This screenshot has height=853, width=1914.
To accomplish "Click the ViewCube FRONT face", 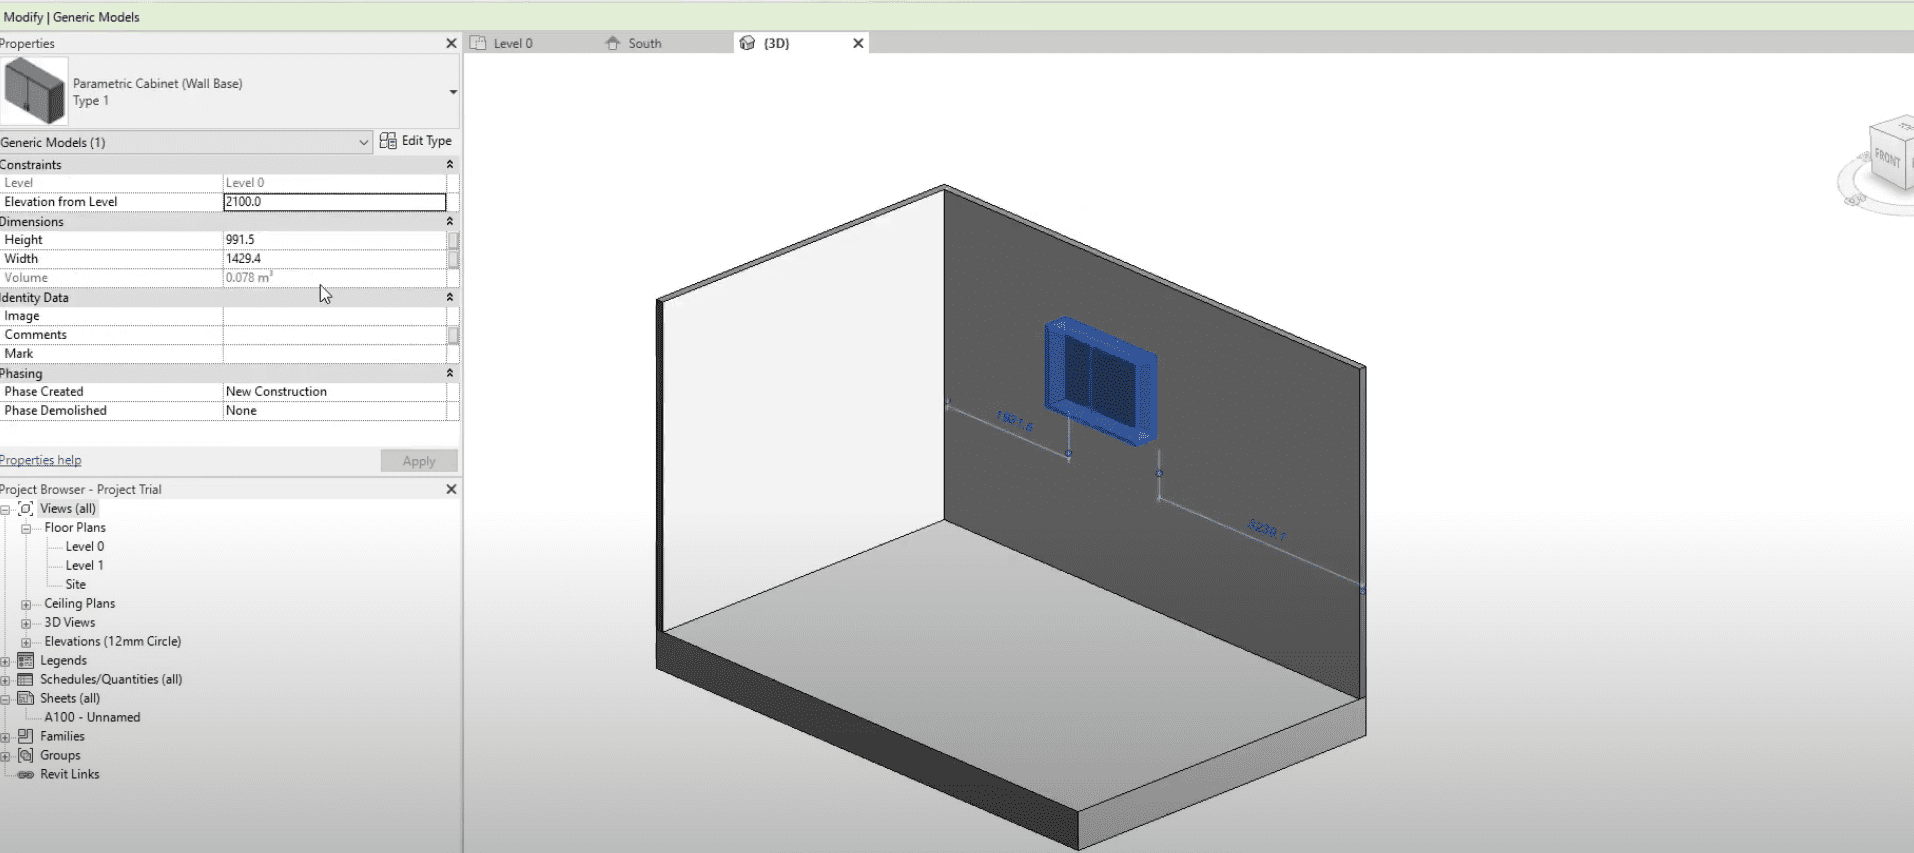I will [1887, 160].
